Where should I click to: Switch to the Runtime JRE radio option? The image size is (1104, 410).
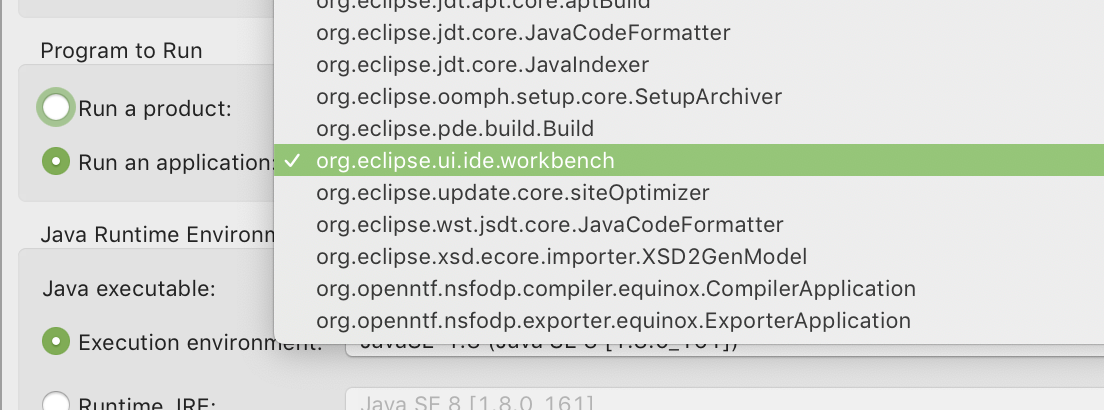click(56, 403)
